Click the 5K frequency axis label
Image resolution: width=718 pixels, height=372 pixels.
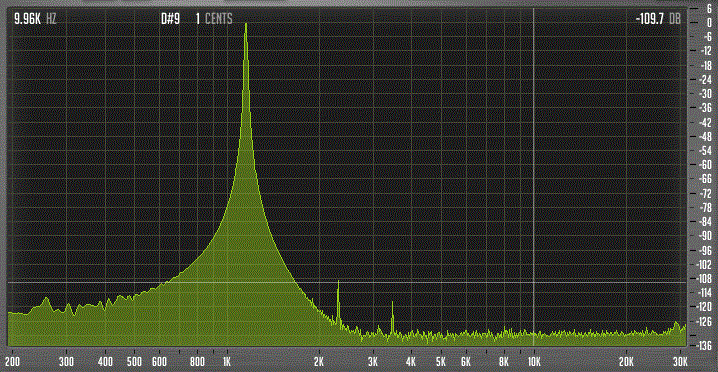(441, 360)
